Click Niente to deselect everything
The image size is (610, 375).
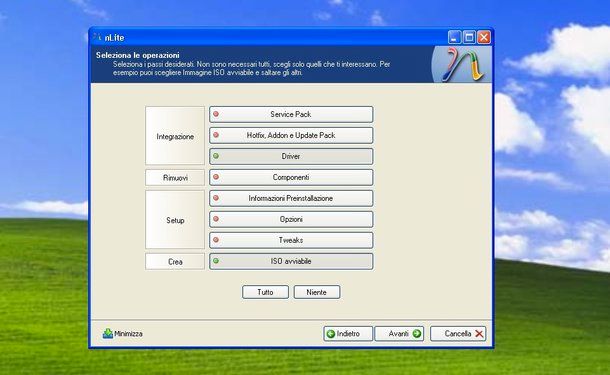tap(317, 292)
